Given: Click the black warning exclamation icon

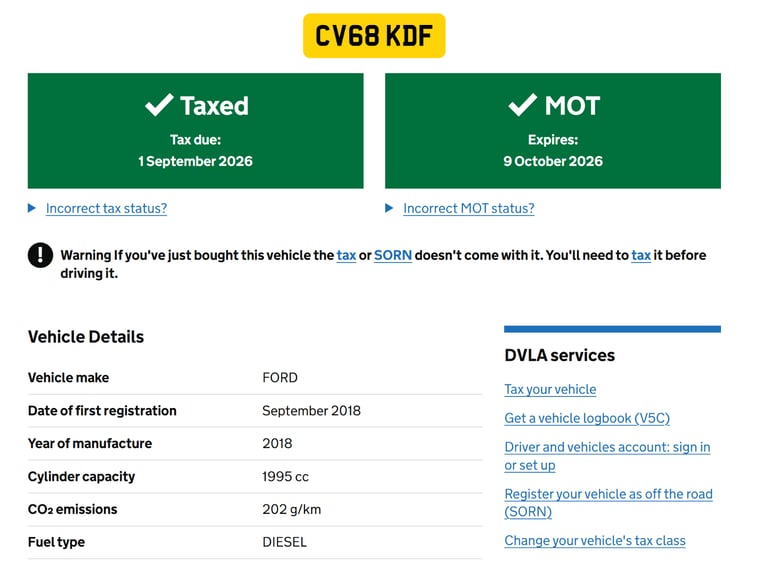Looking at the screenshot, I should [x=40, y=255].
